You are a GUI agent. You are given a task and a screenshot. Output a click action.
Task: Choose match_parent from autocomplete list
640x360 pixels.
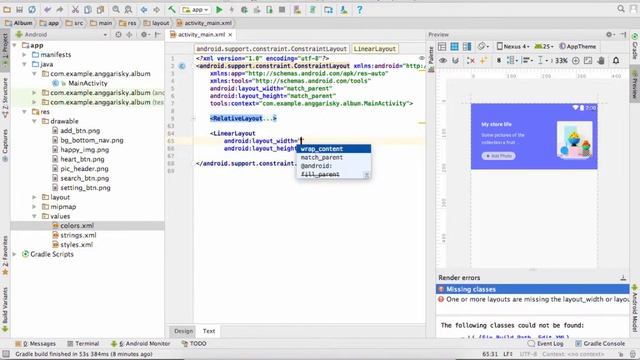333,157
